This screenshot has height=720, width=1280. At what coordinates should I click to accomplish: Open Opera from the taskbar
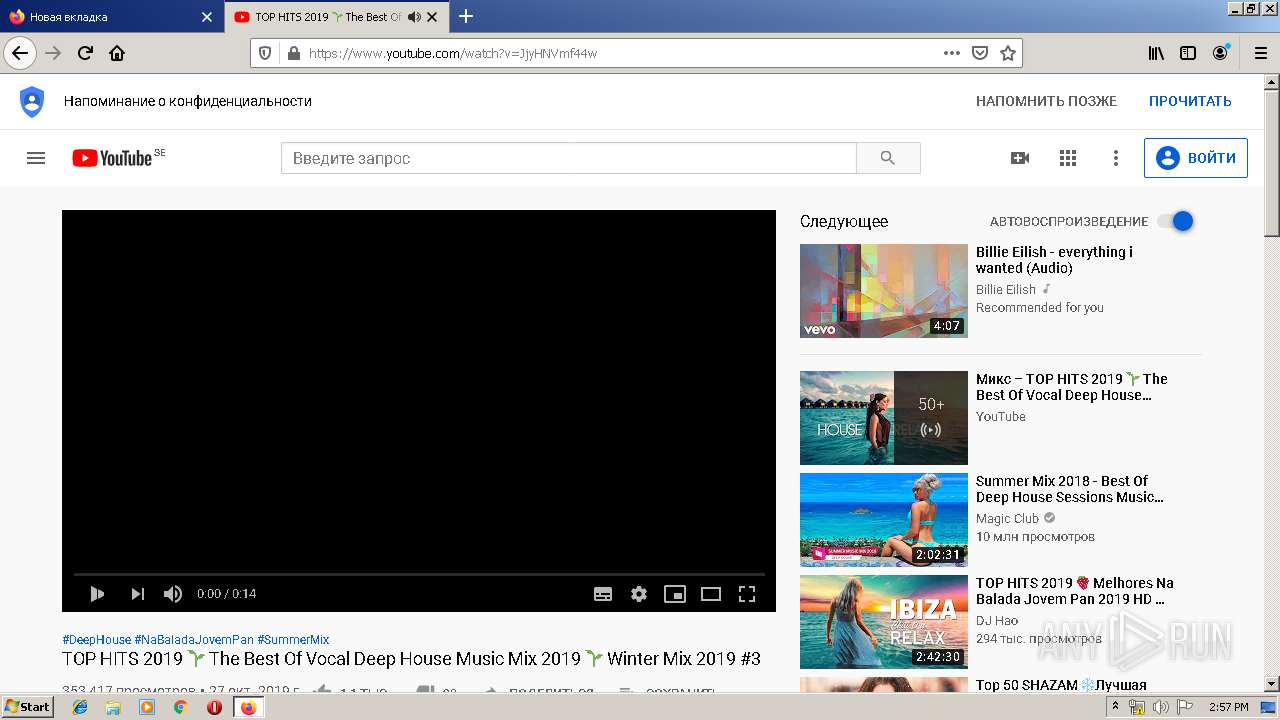tap(214, 707)
